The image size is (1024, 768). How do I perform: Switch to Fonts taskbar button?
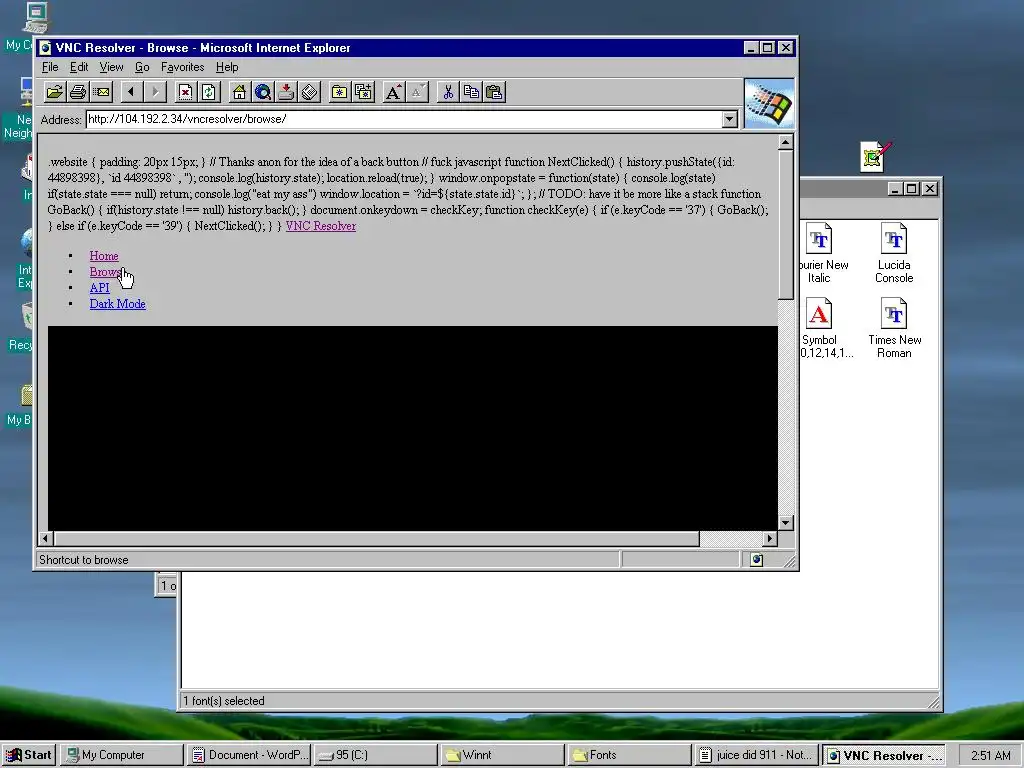coord(628,755)
